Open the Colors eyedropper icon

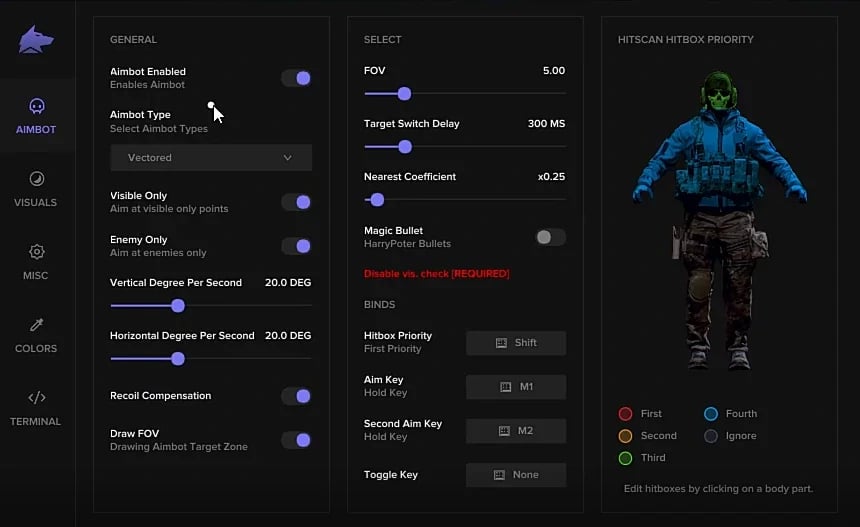36,325
